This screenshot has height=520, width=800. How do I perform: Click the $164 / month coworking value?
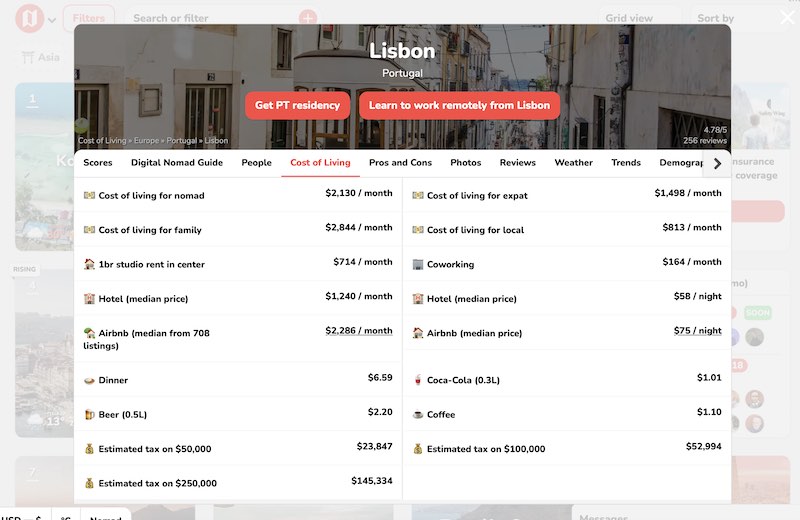(x=692, y=262)
